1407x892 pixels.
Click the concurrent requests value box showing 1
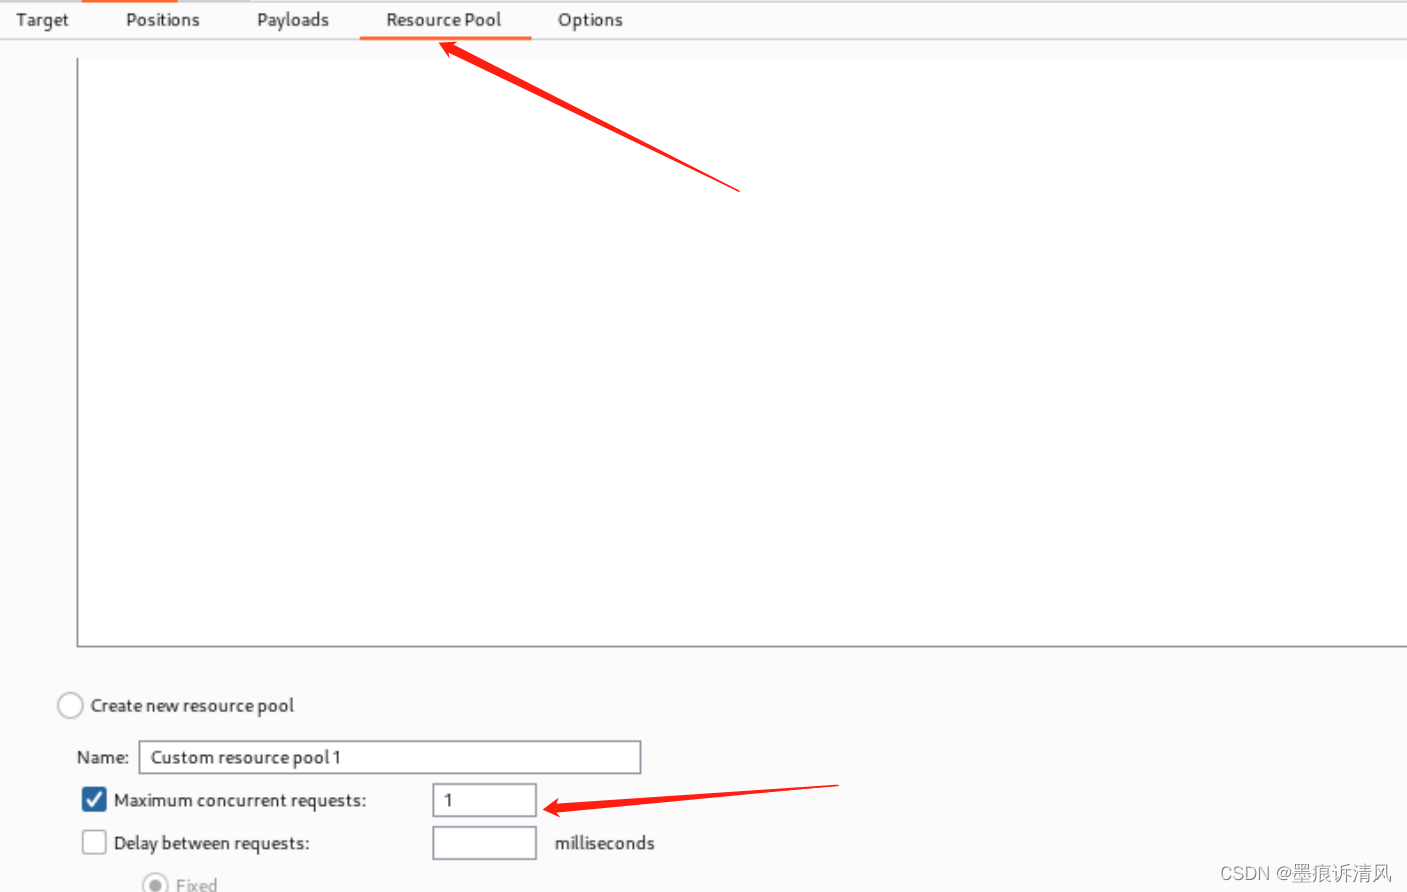(484, 799)
